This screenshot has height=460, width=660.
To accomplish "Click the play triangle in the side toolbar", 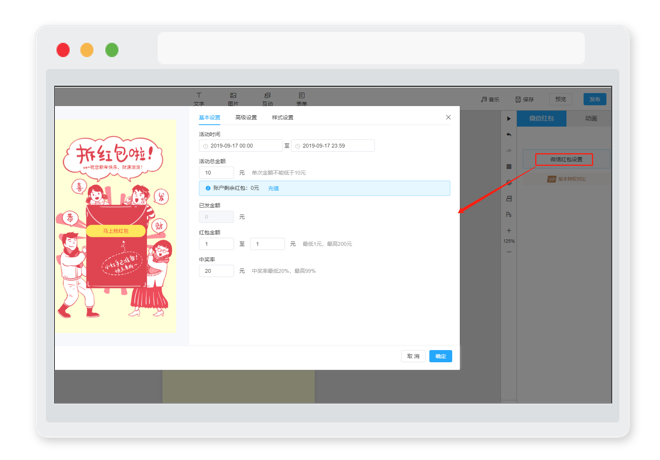I will 509,119.
